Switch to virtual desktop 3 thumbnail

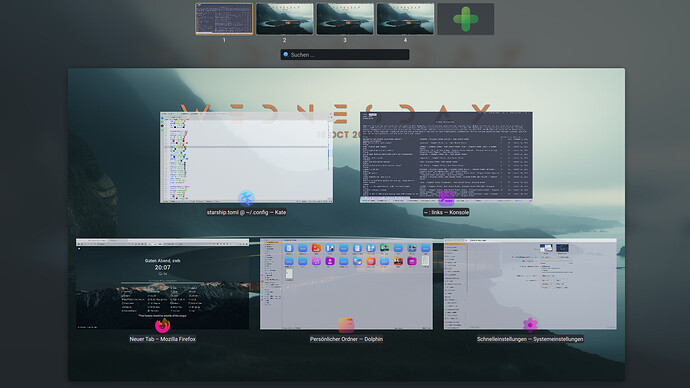point(345,19)
